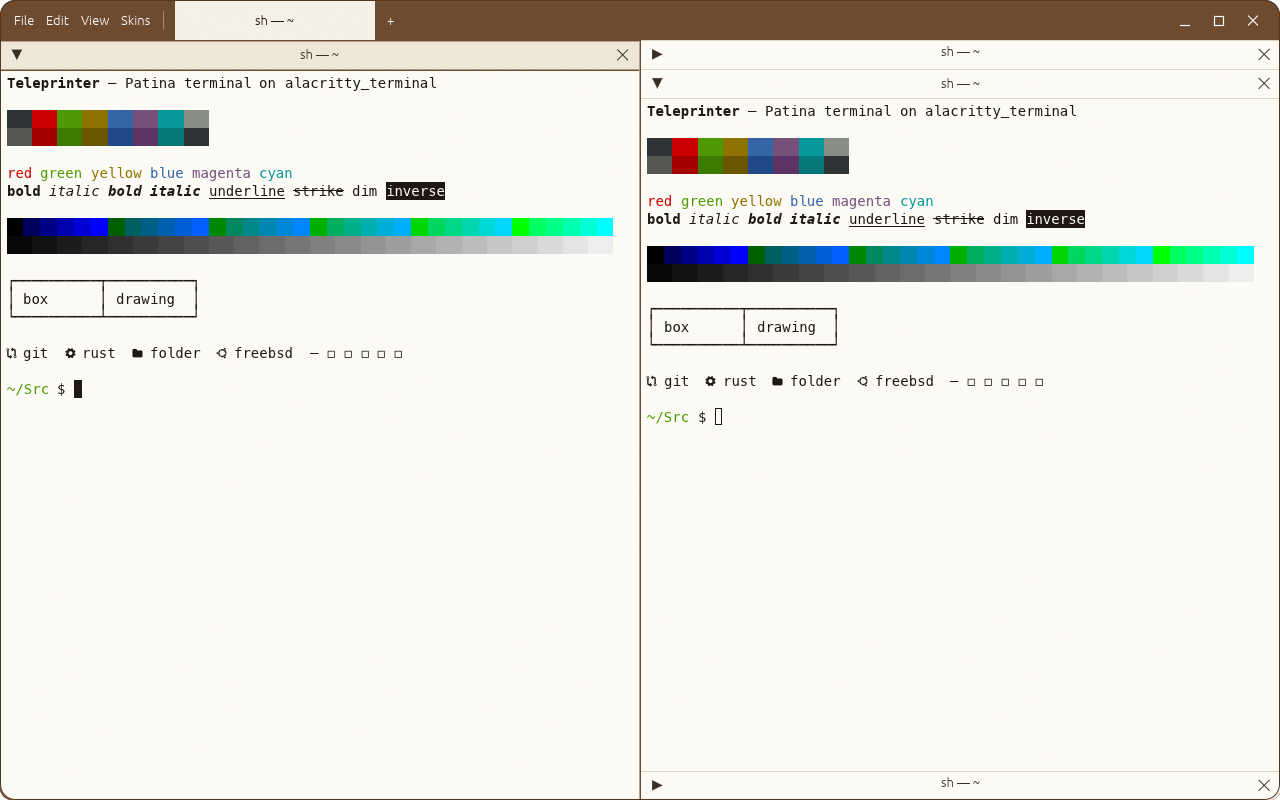The width and height of the screenshot is (1280, 800).
Task: Click the "inverse" text in left pane
Action: pos(415,191)
